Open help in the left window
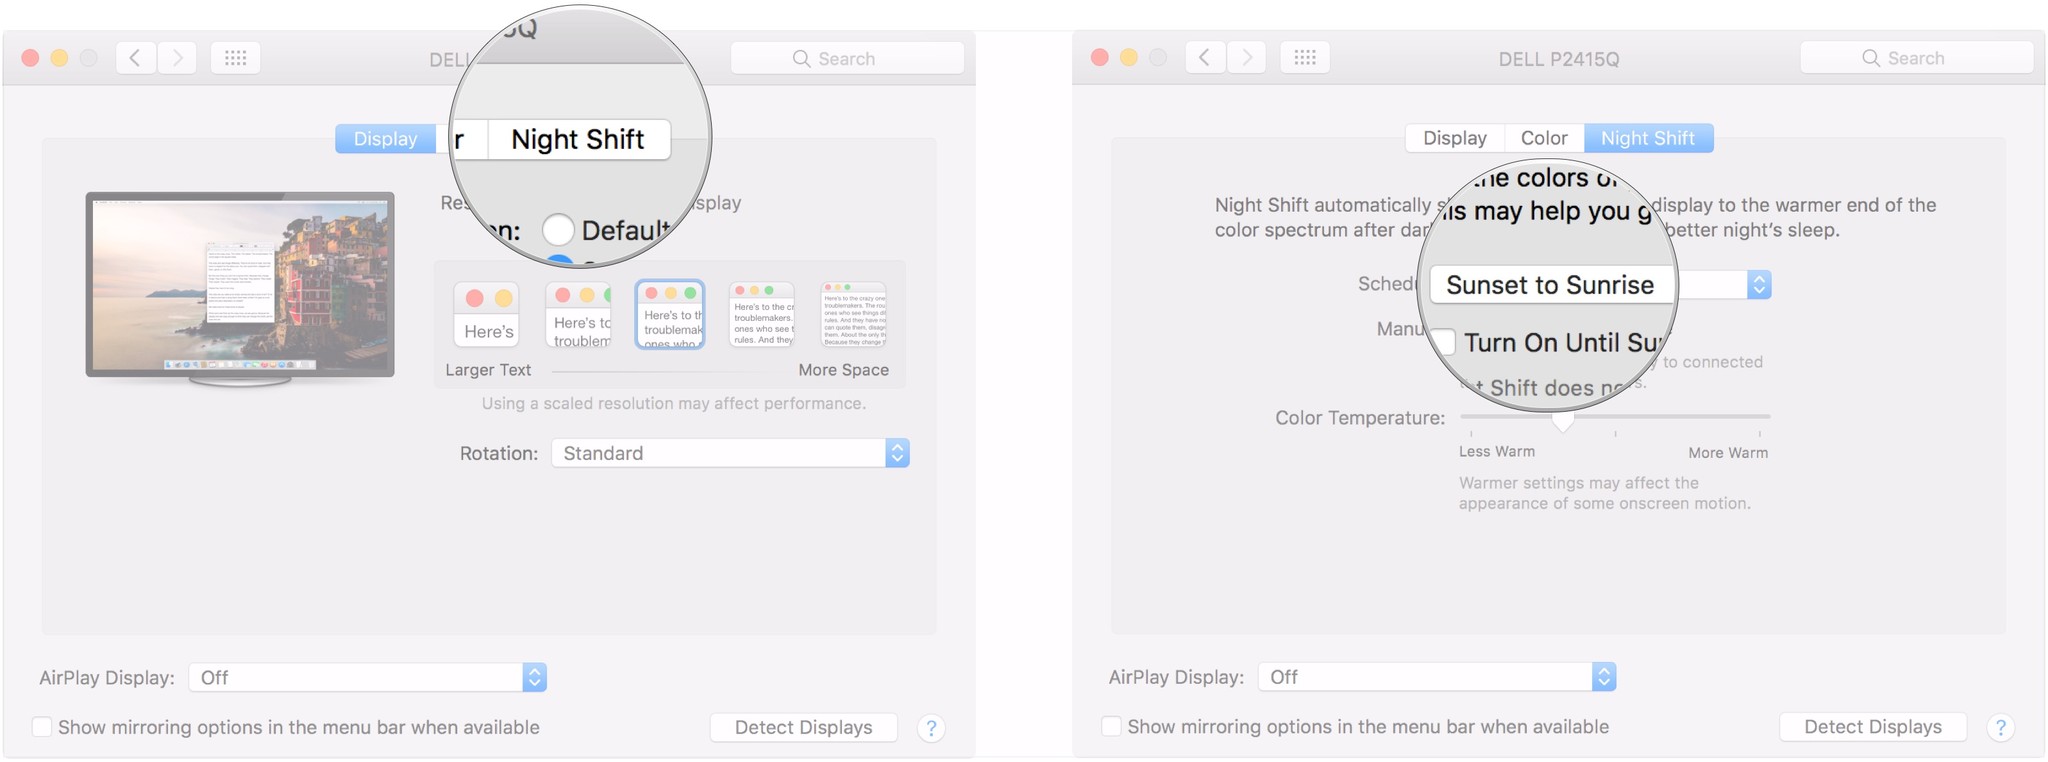 click(931, 728)
